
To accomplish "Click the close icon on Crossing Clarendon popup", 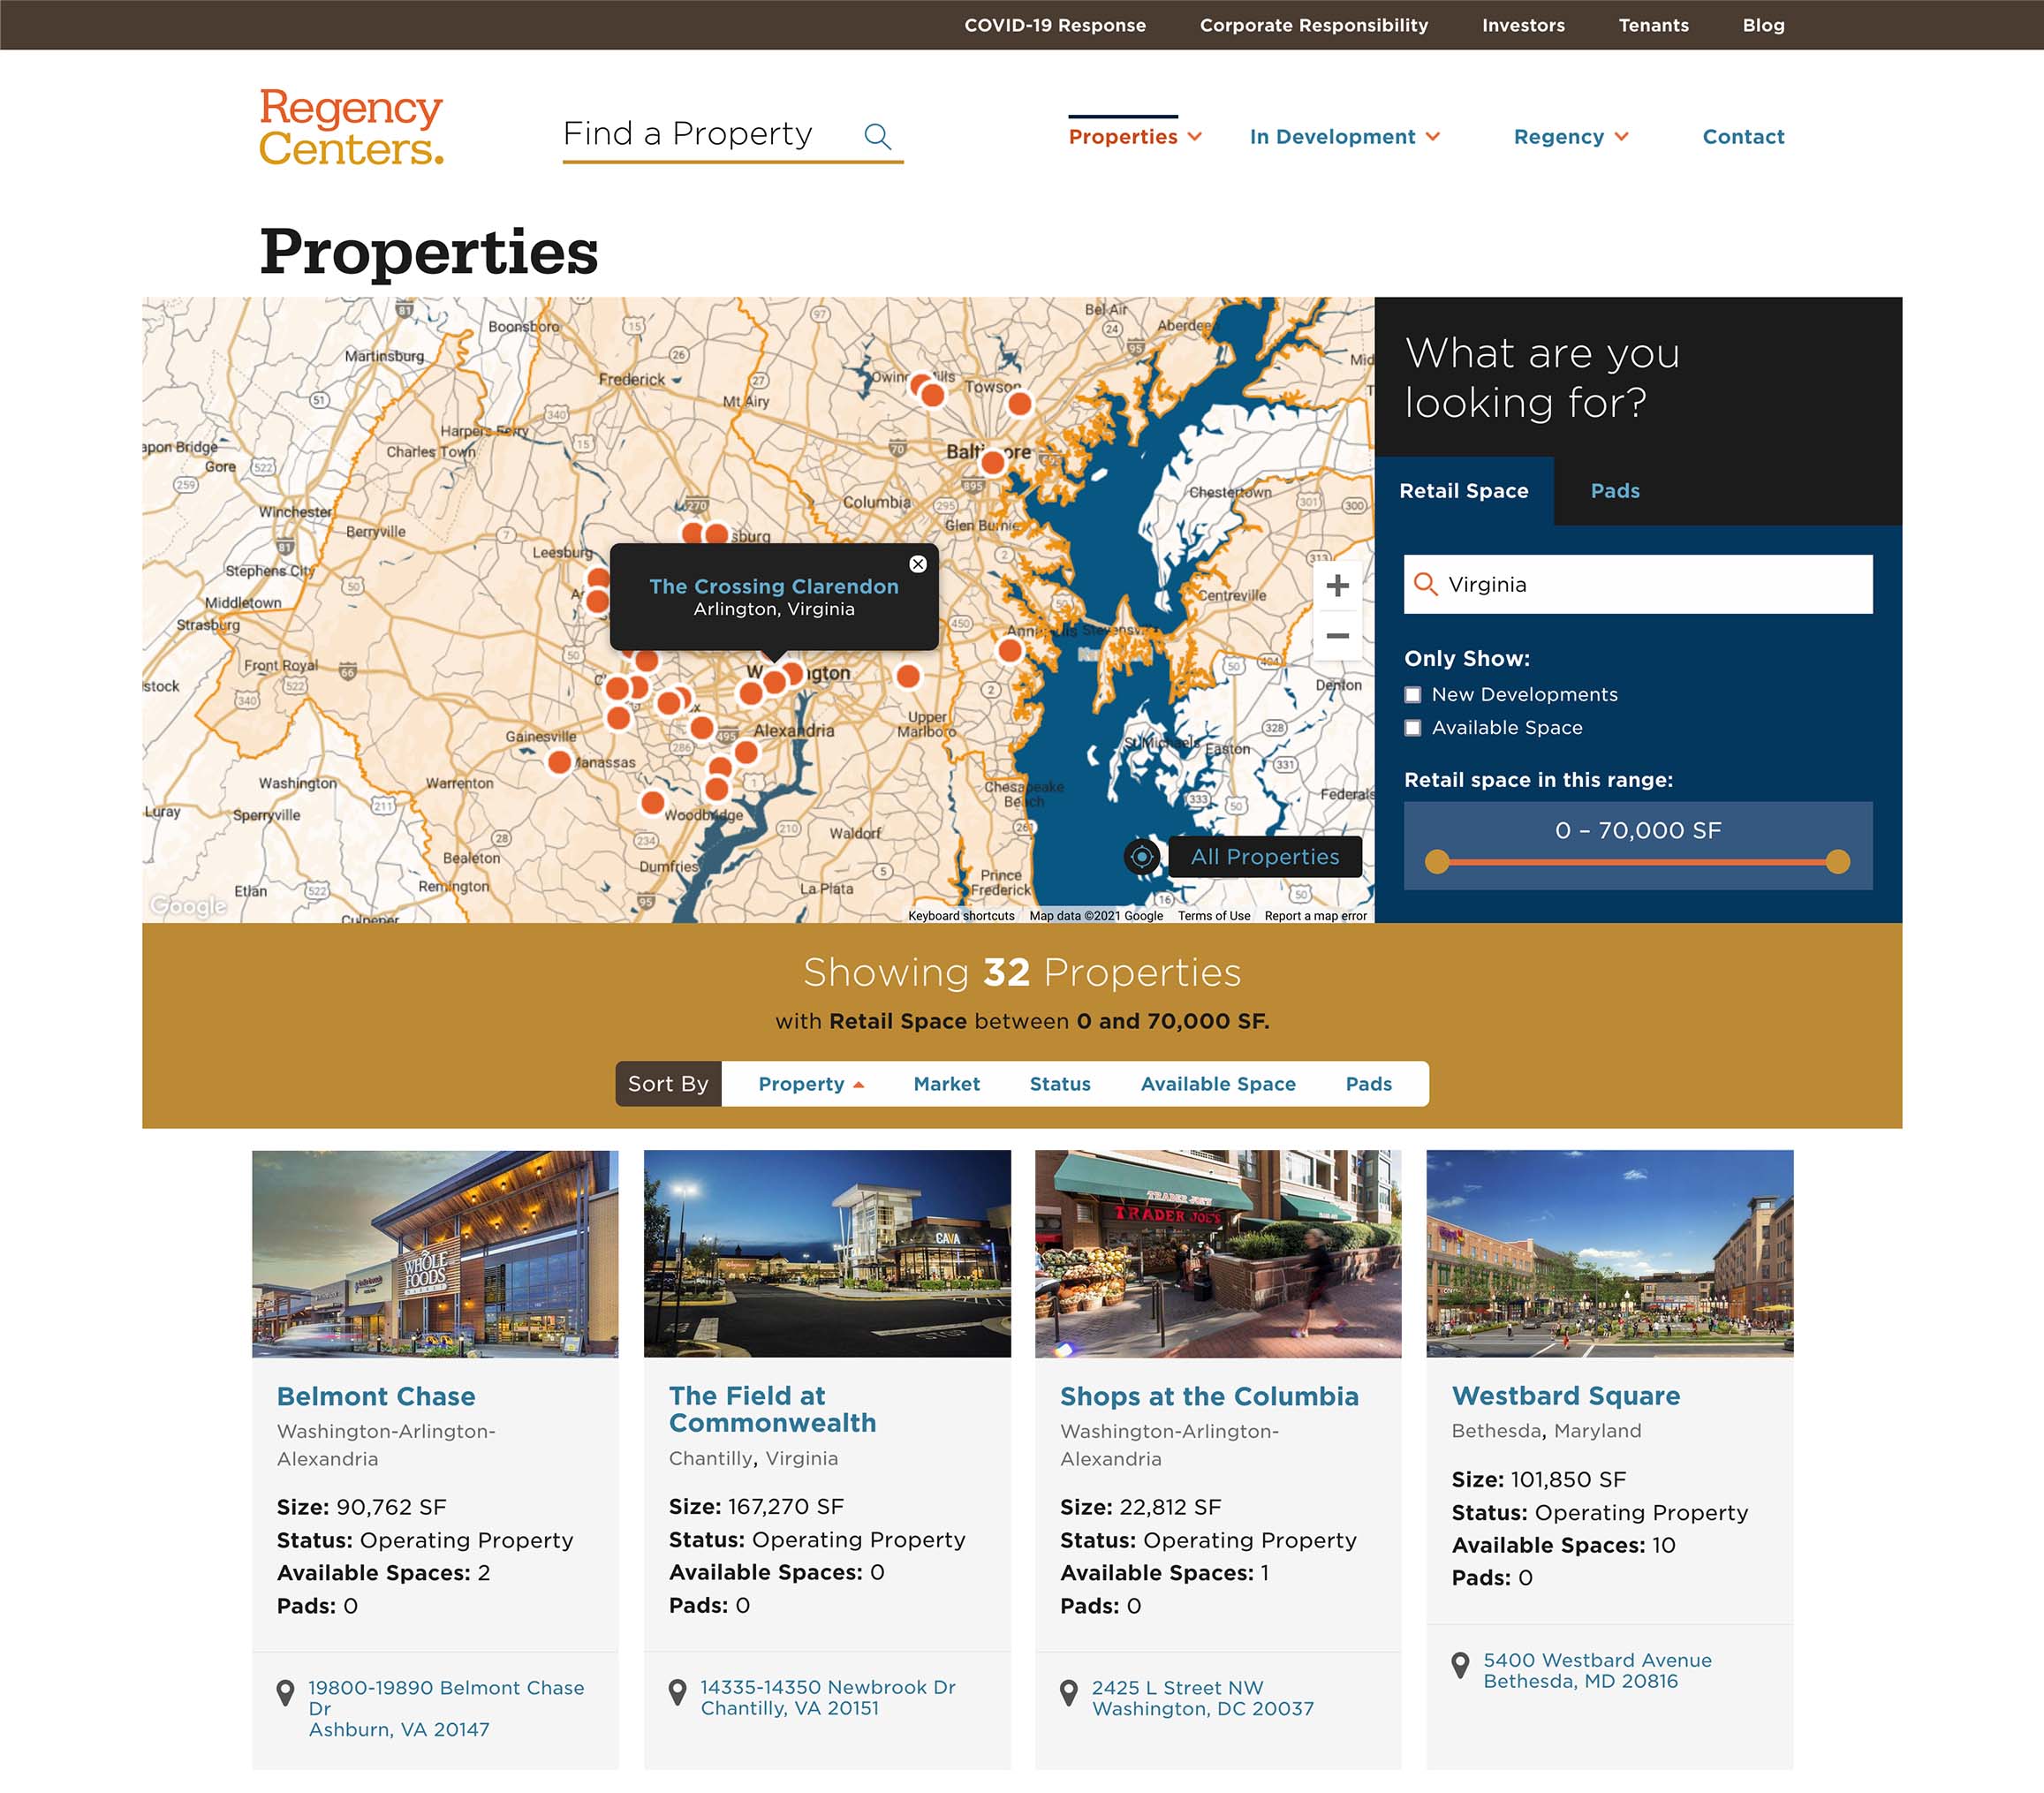I will pos(916,559).
